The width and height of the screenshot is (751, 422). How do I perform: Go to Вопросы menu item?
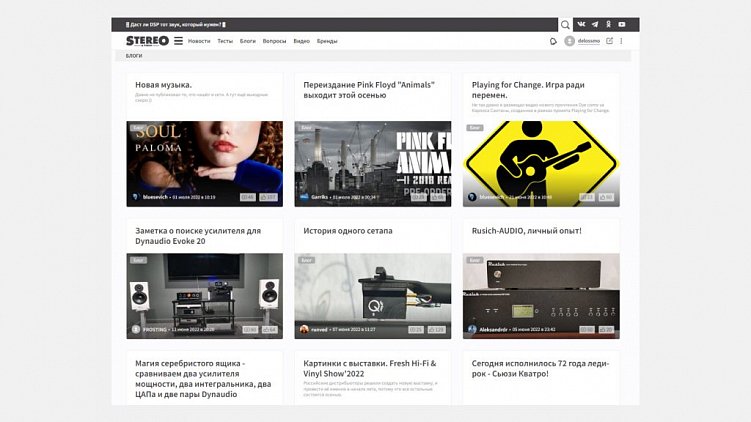click(274, 41)
